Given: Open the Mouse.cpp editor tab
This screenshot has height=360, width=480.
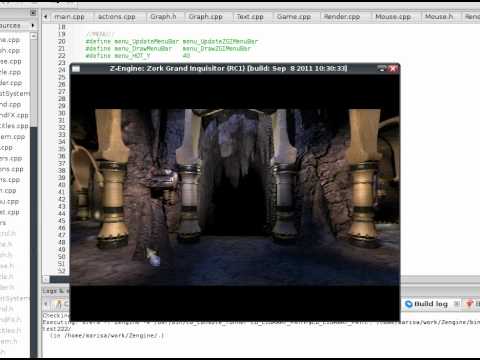Looking at the screenshot, I should coord(393,16).
